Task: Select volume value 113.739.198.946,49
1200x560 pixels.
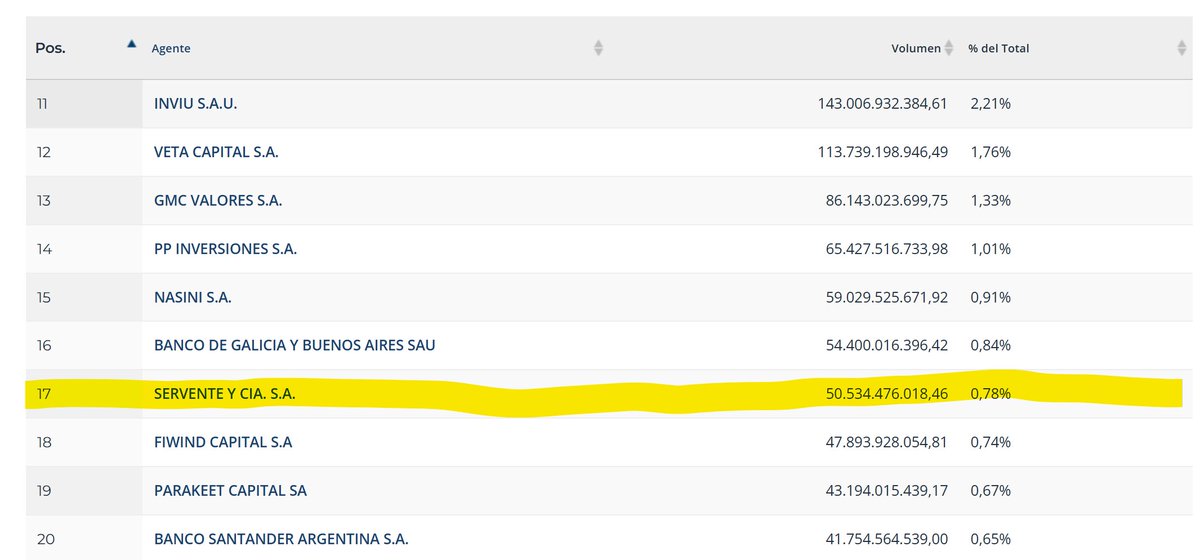Action: coord(882,152)
